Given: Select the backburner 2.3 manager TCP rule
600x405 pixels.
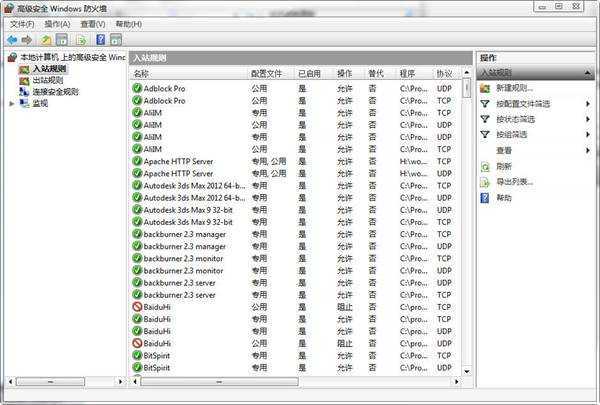Looking at the screenshot, I should tap(184, 234).
